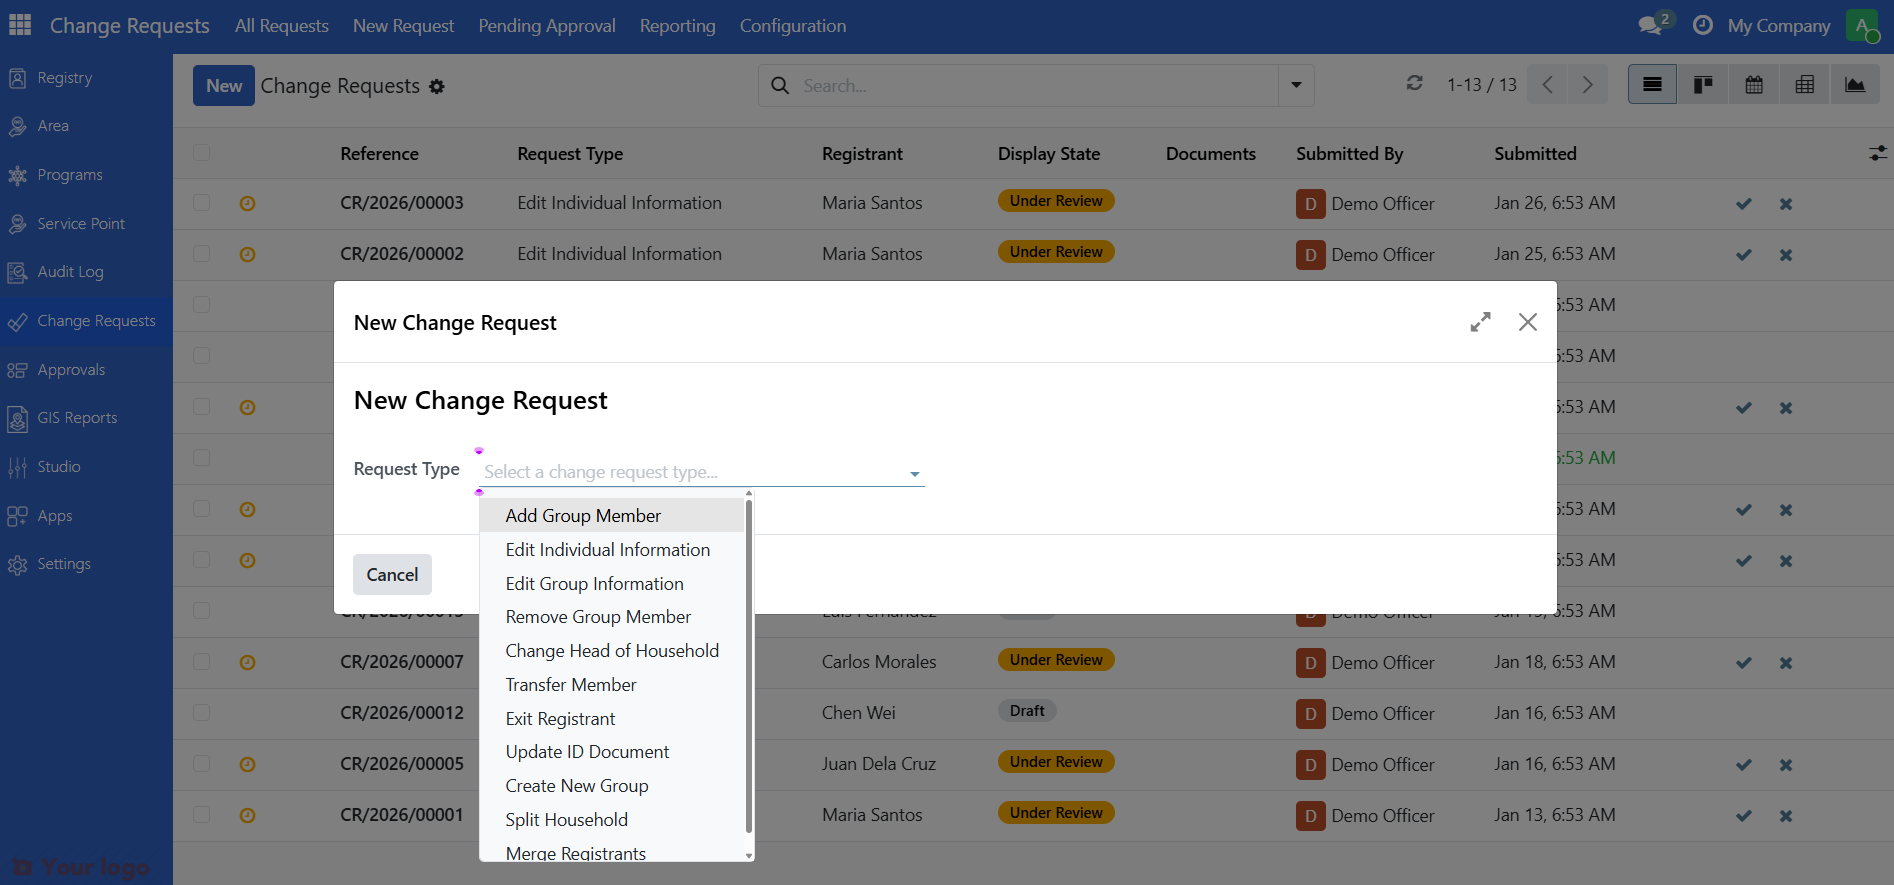Switch to graph view

pos(1855,85)
